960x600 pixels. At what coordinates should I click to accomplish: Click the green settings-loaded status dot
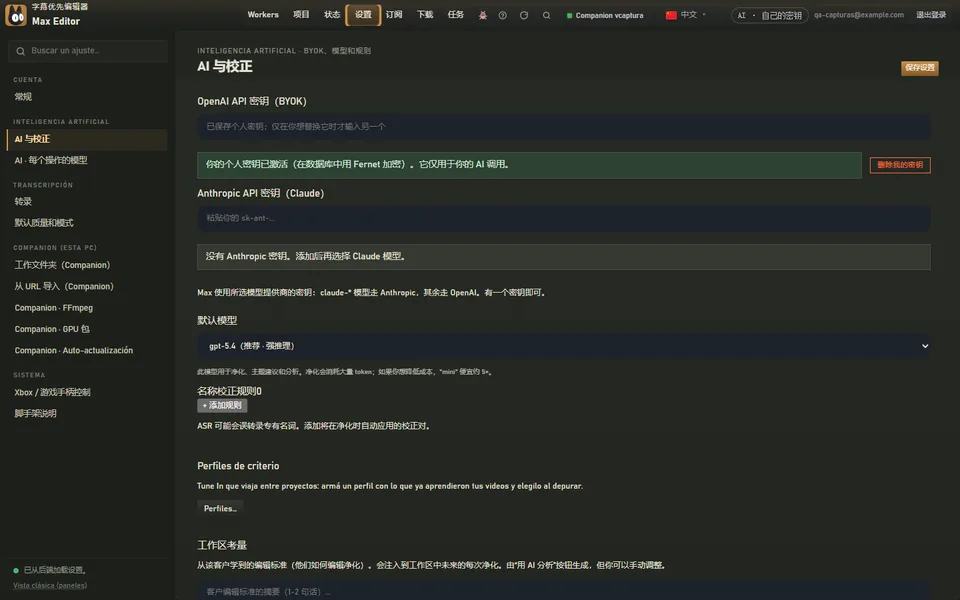16,571
